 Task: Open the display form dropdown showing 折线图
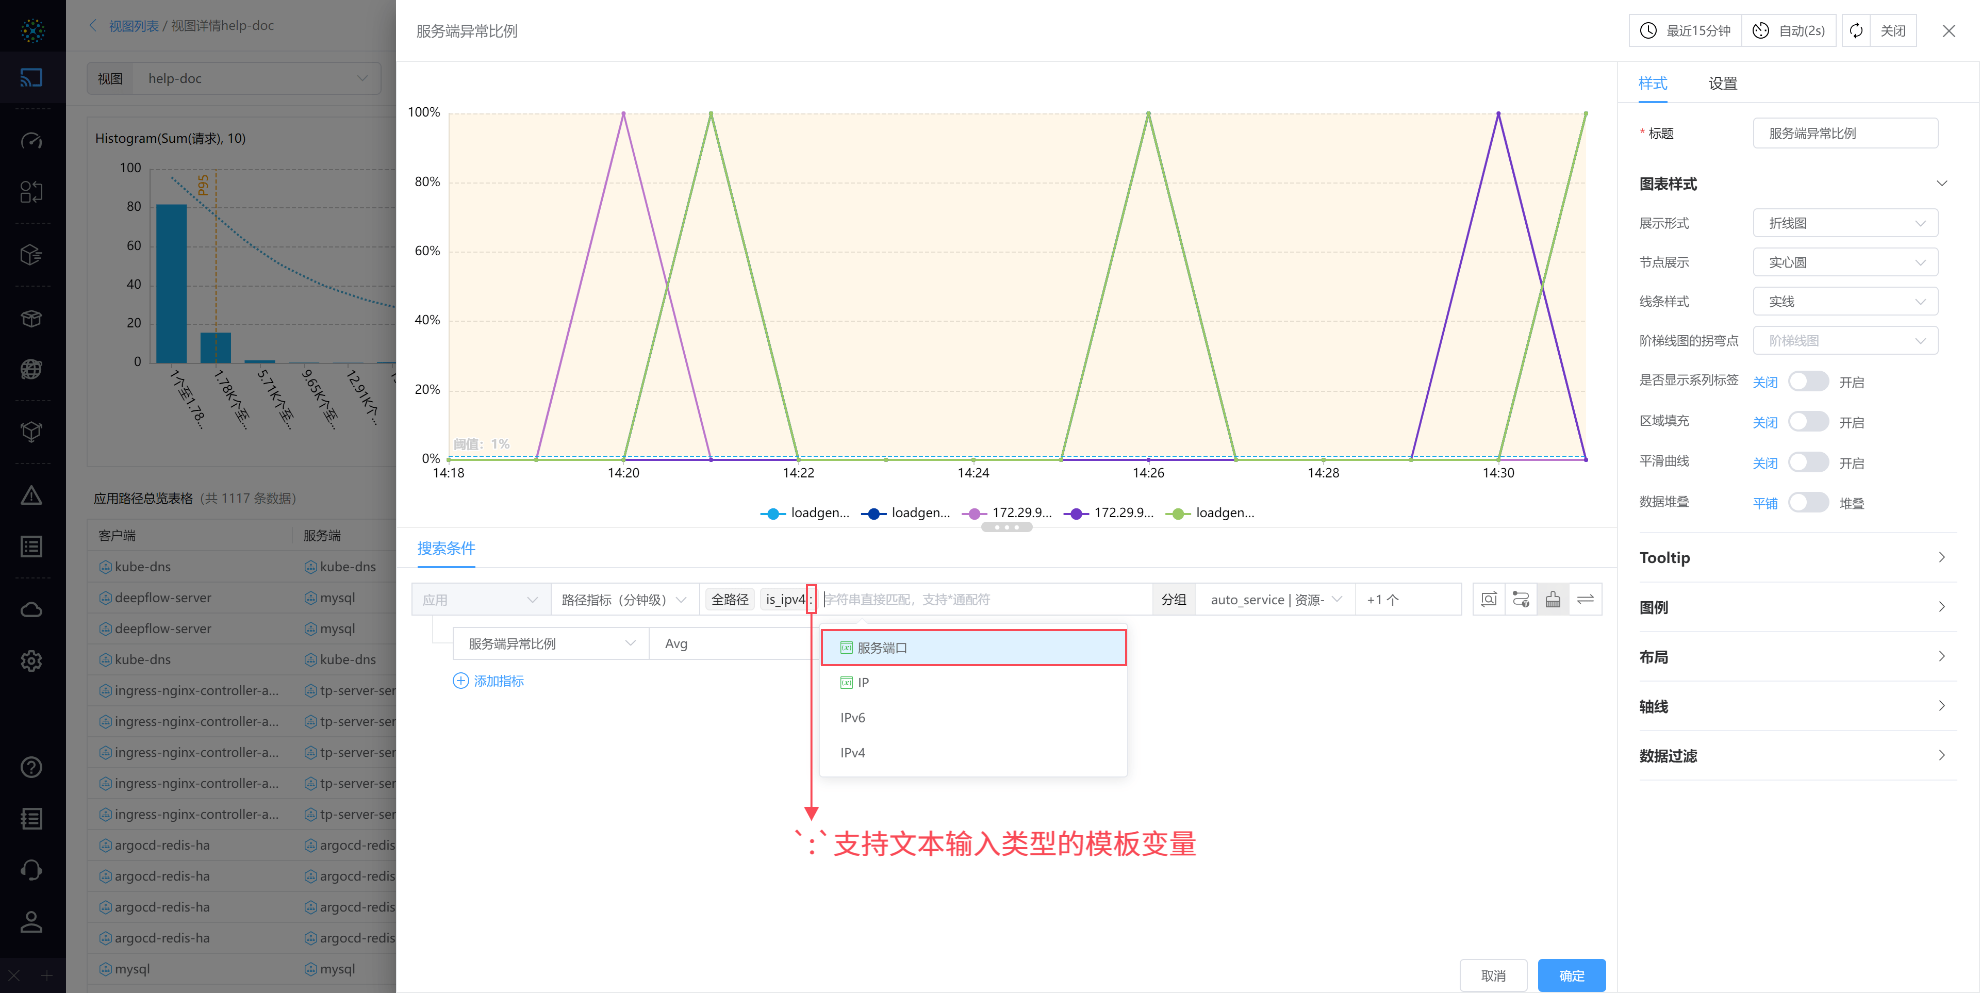click(x=1845, y=223)
